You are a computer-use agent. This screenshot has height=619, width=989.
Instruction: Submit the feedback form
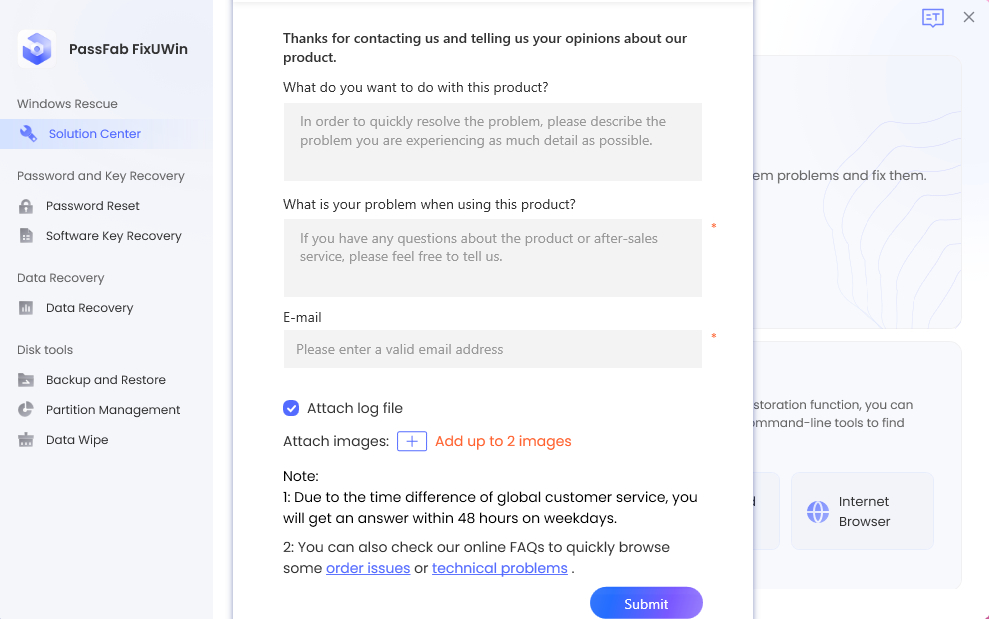646,603
